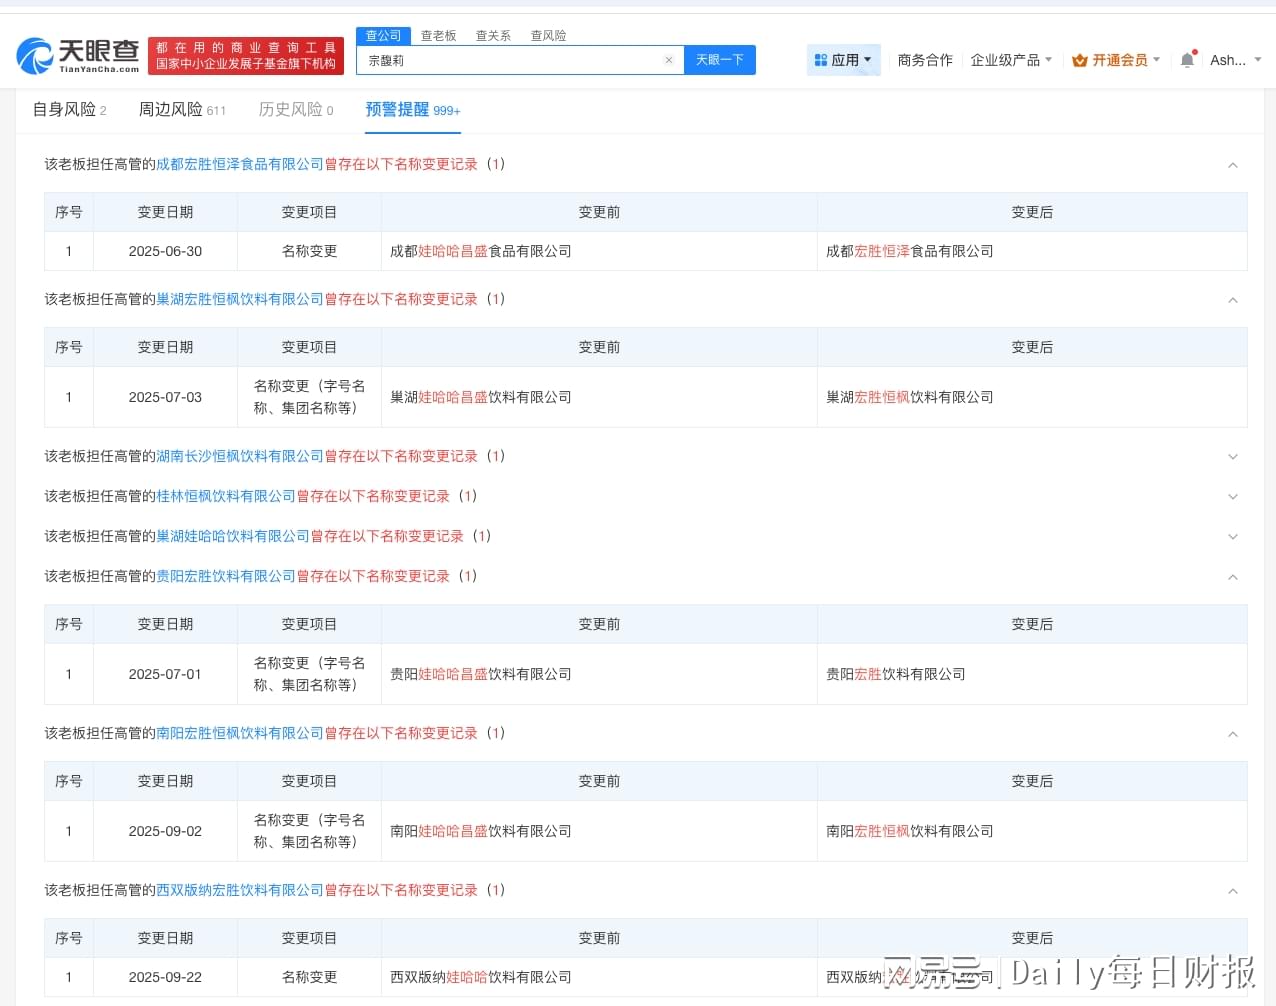Click the 开通会员 crown icon

[1080, 60]
